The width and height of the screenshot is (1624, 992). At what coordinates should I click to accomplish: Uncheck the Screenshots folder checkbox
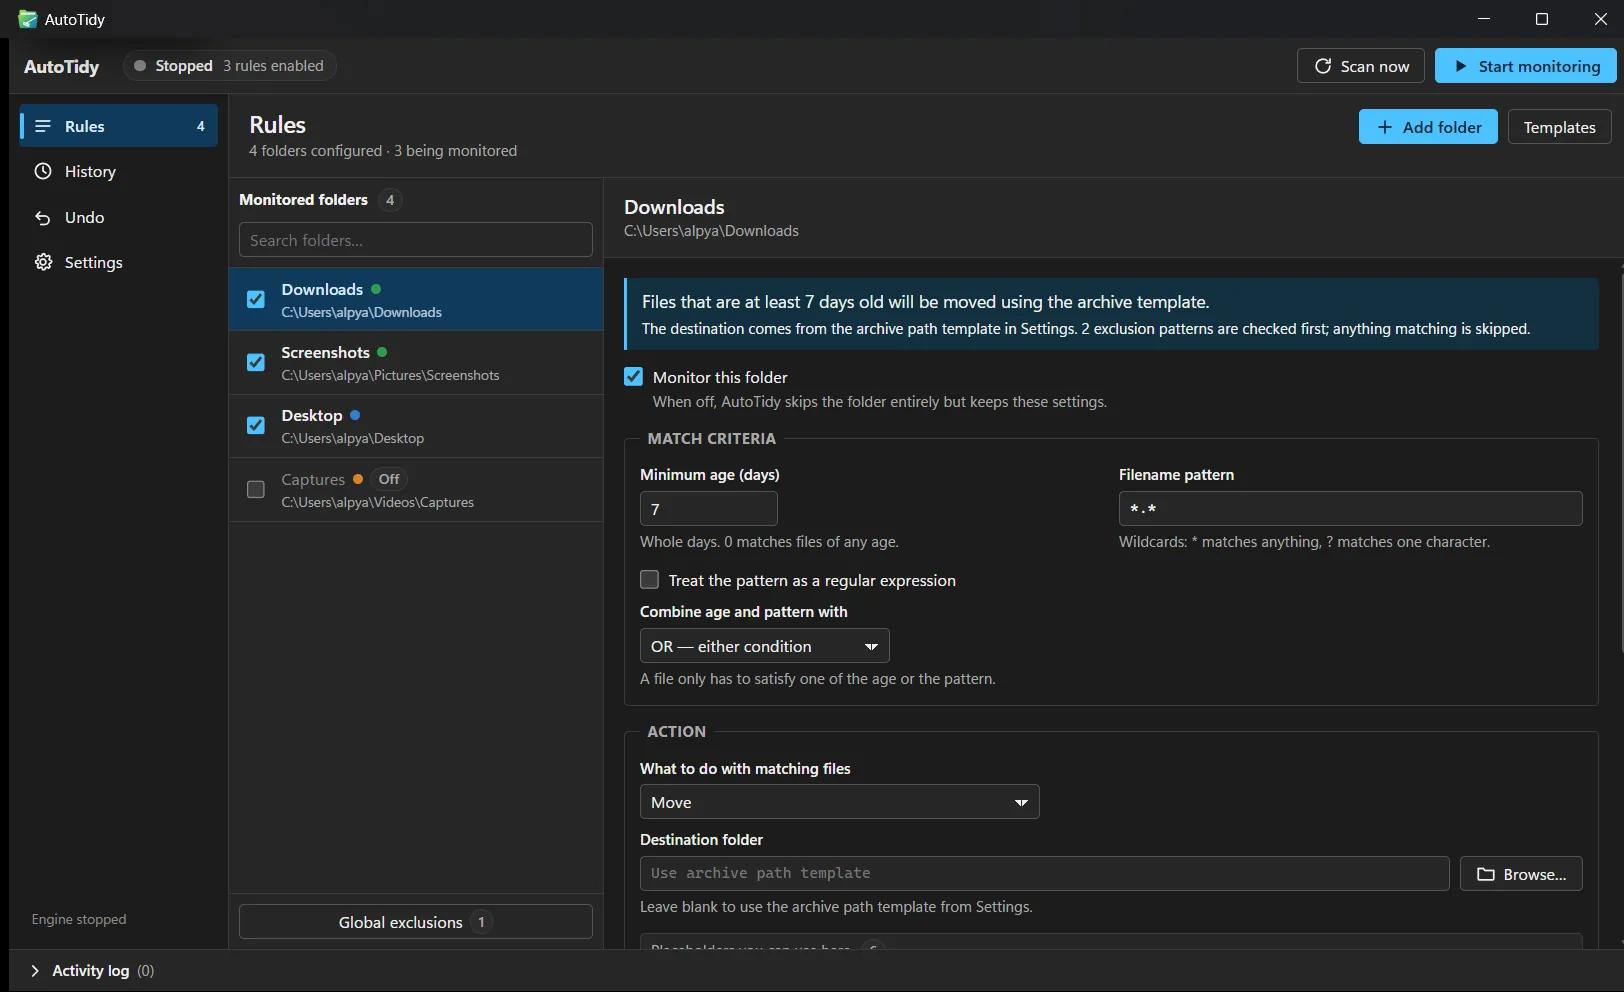click(256, 362)
